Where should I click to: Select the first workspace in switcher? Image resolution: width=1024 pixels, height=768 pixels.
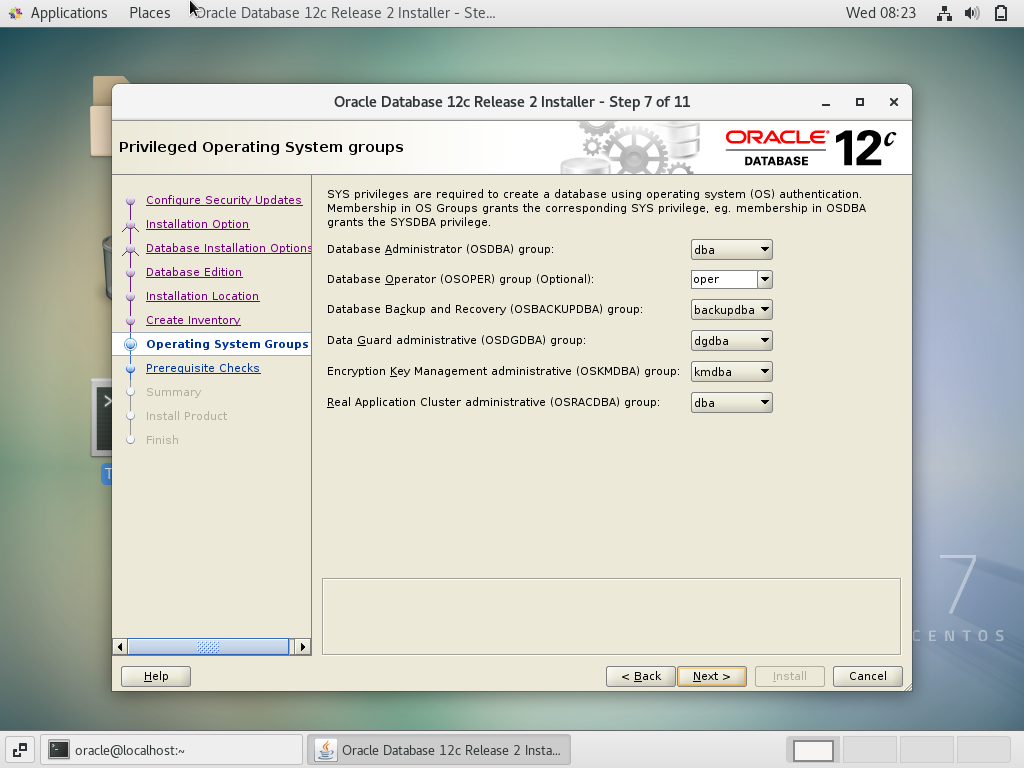[813, 750]
